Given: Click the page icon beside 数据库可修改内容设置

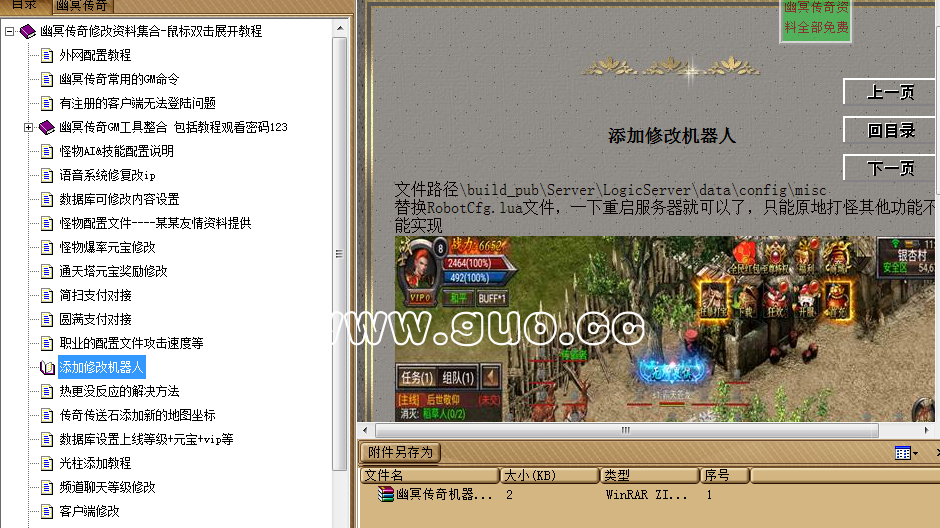Looking at the screenshot, I should pos(47,200).
